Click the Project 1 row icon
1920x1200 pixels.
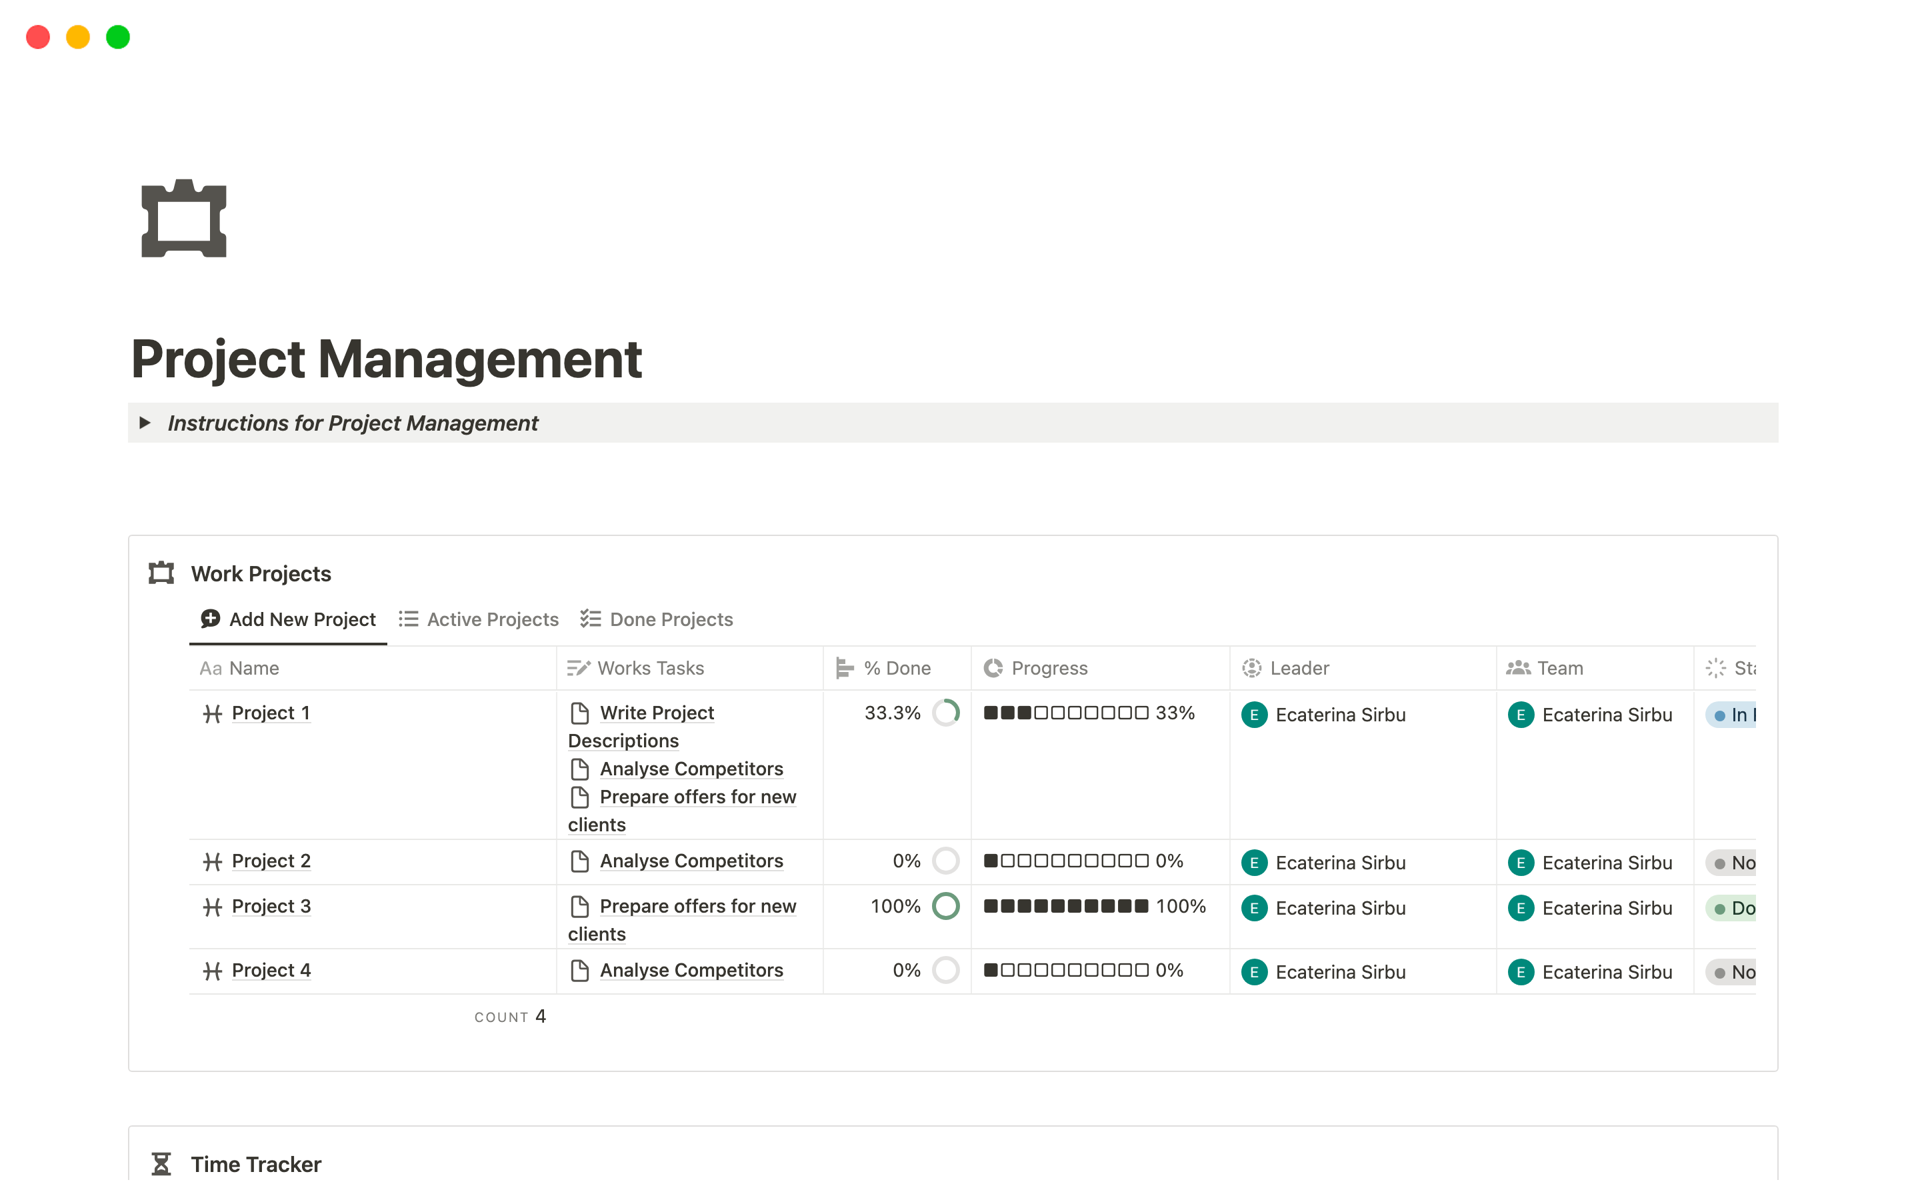click(212, 714)
